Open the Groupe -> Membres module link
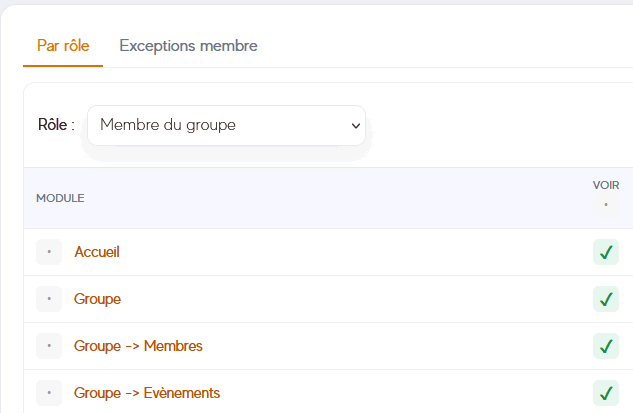Viewport: 633px width, 413px height. tap(138, 346)
